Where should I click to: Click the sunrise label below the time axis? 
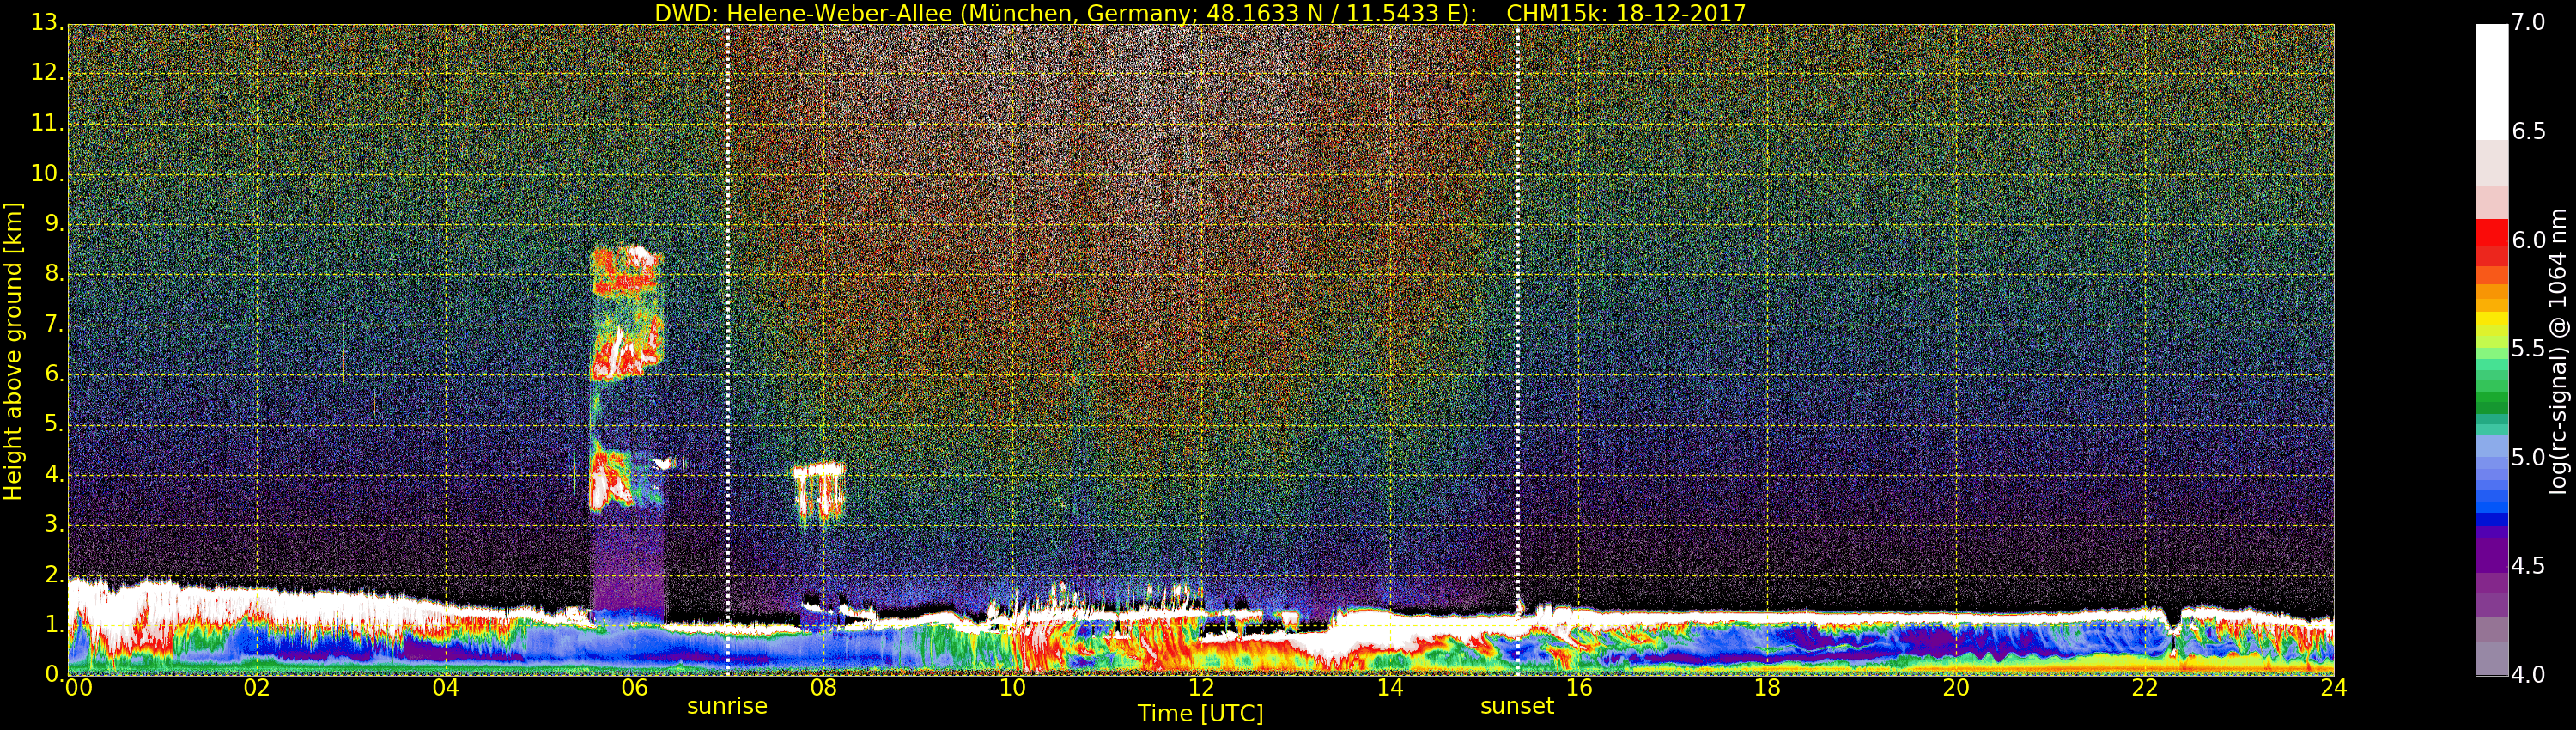727,706
